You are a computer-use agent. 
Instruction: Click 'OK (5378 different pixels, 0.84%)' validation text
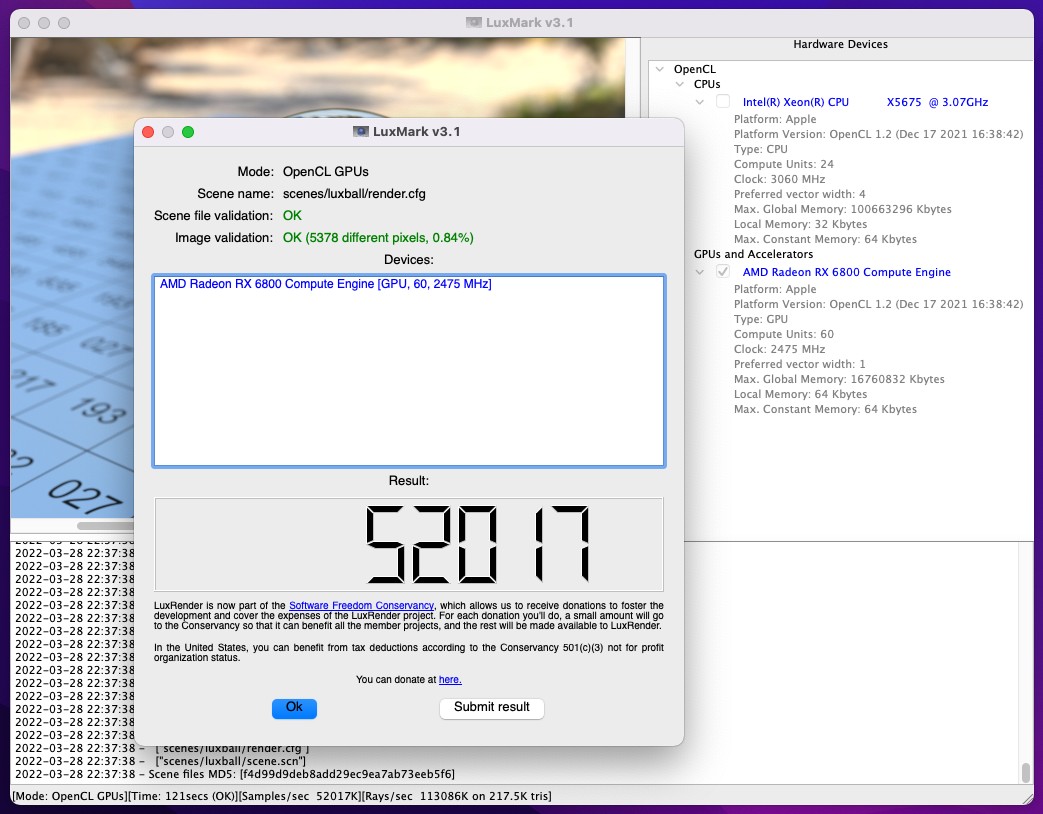click(x=378, y=237)
